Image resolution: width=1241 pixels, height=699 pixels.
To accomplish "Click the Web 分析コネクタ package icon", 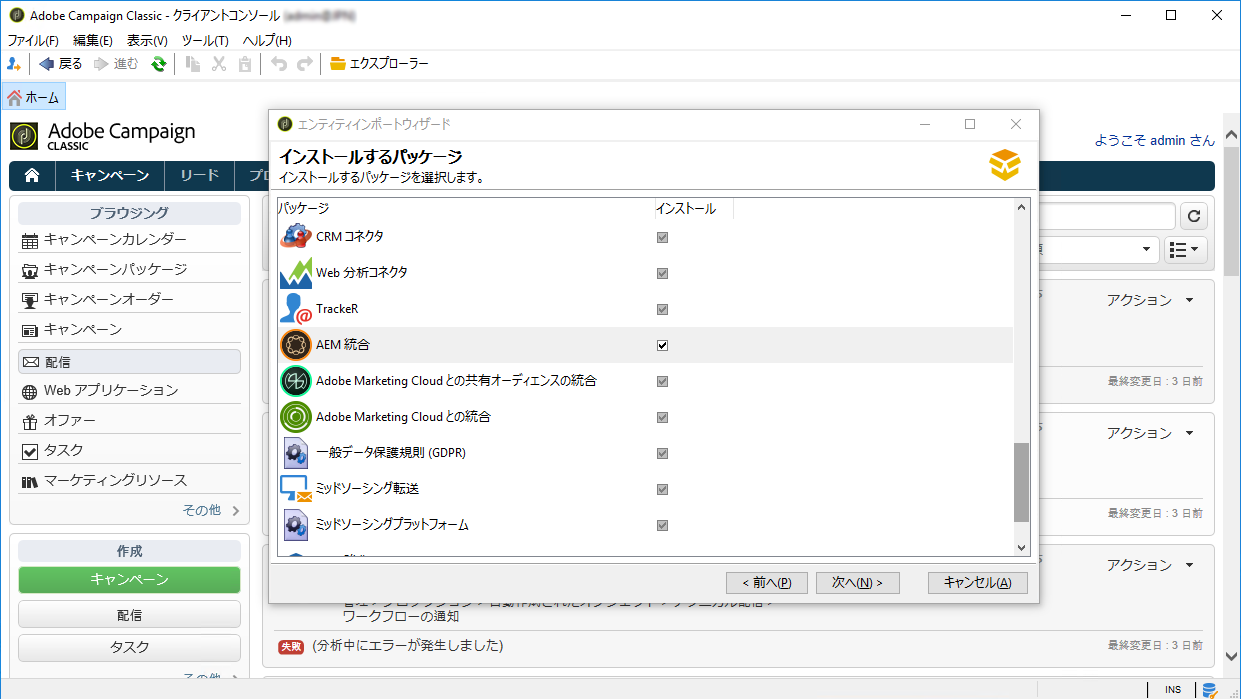I will (296, 273).
